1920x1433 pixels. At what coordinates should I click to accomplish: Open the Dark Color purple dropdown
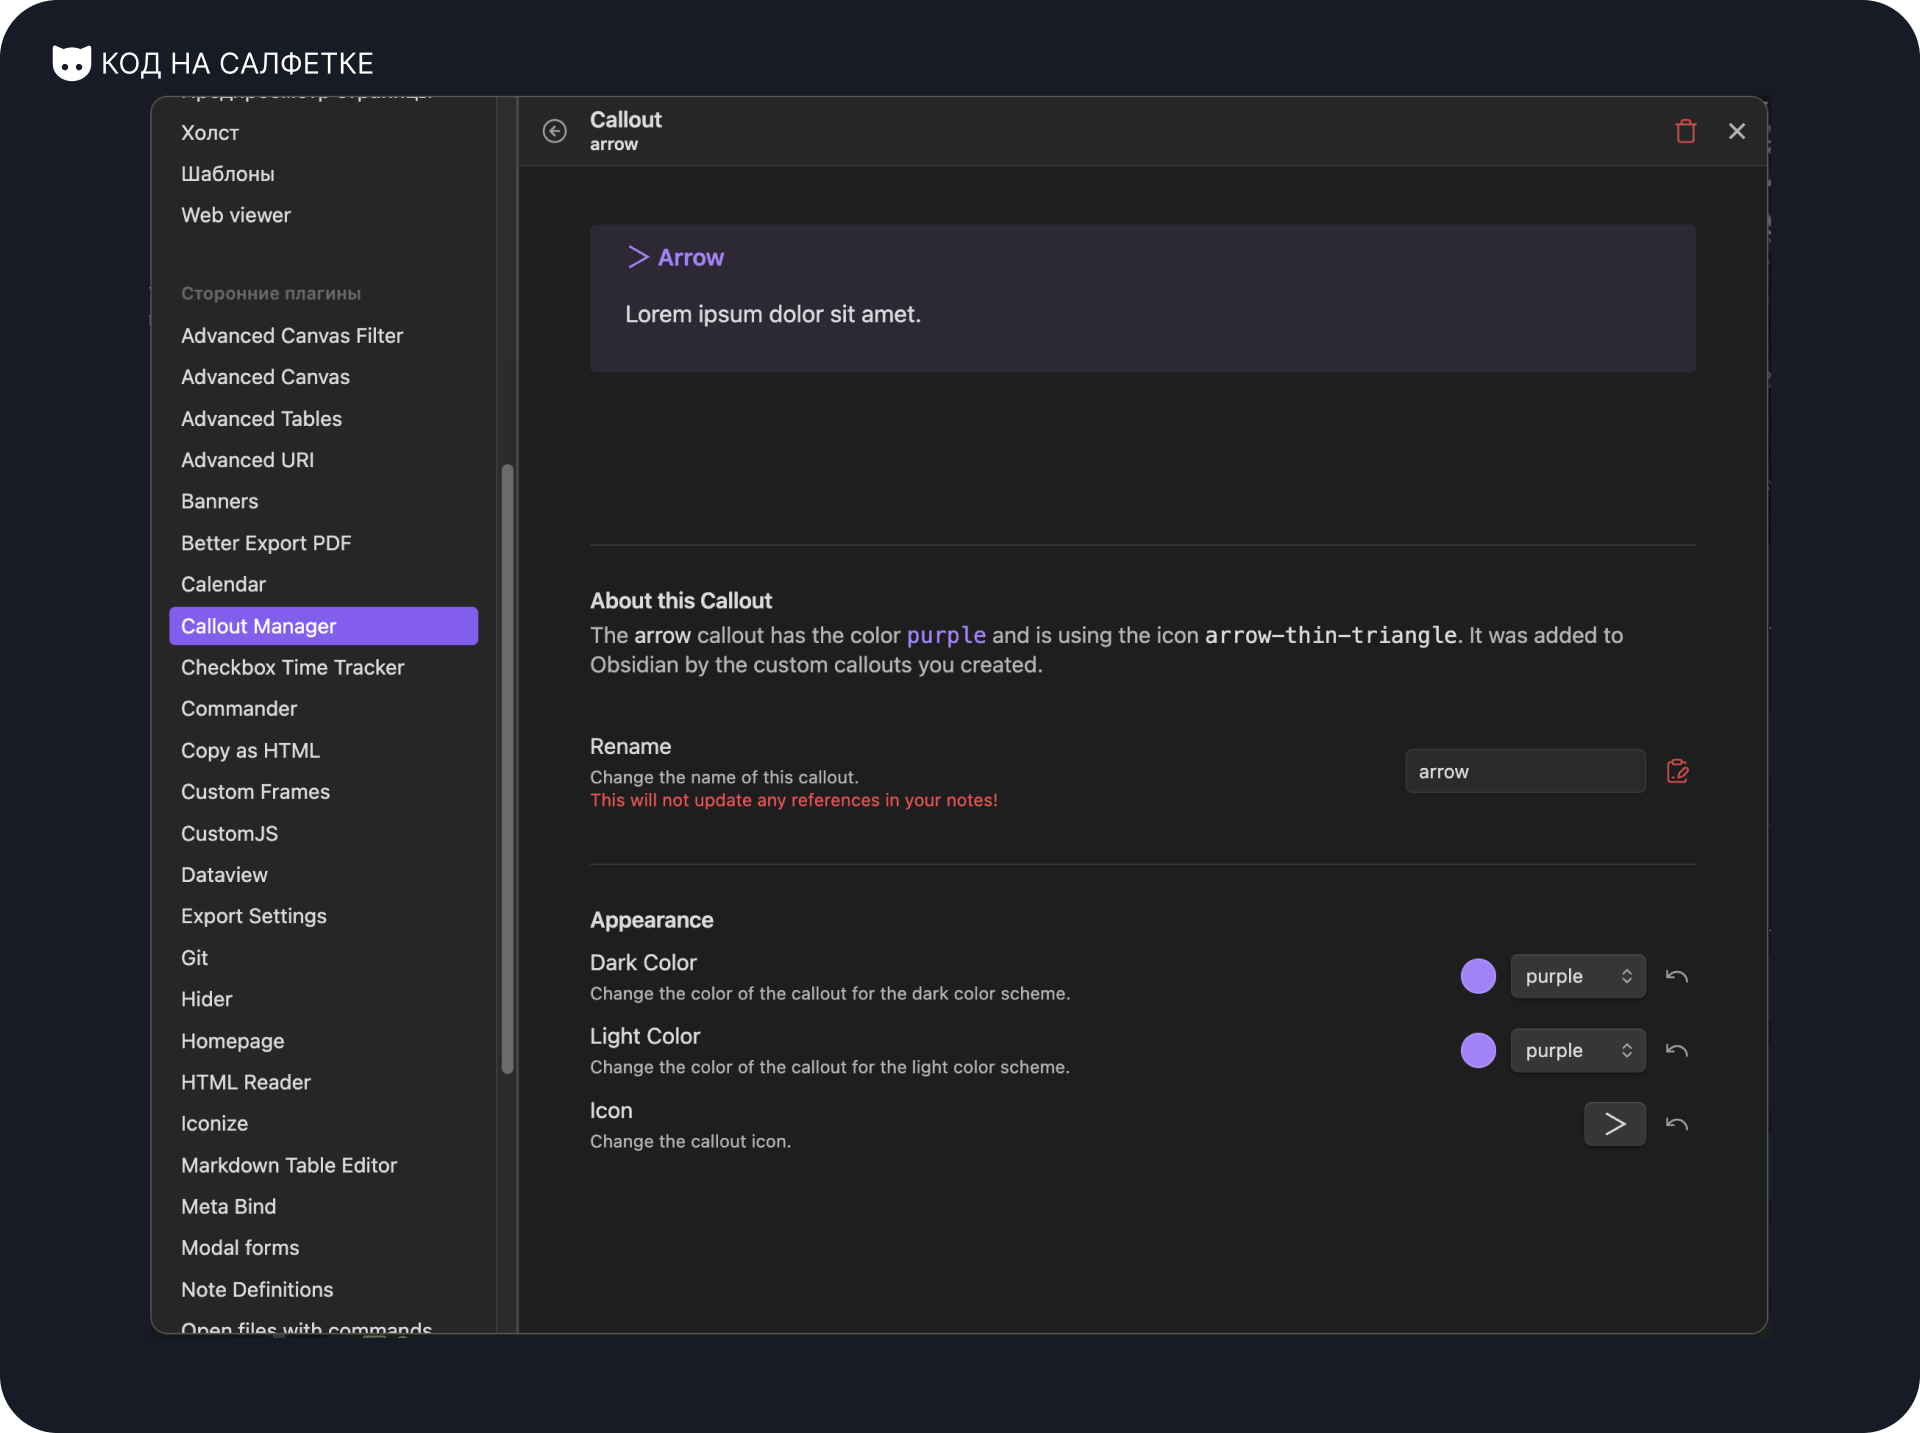coord(1577,976)
